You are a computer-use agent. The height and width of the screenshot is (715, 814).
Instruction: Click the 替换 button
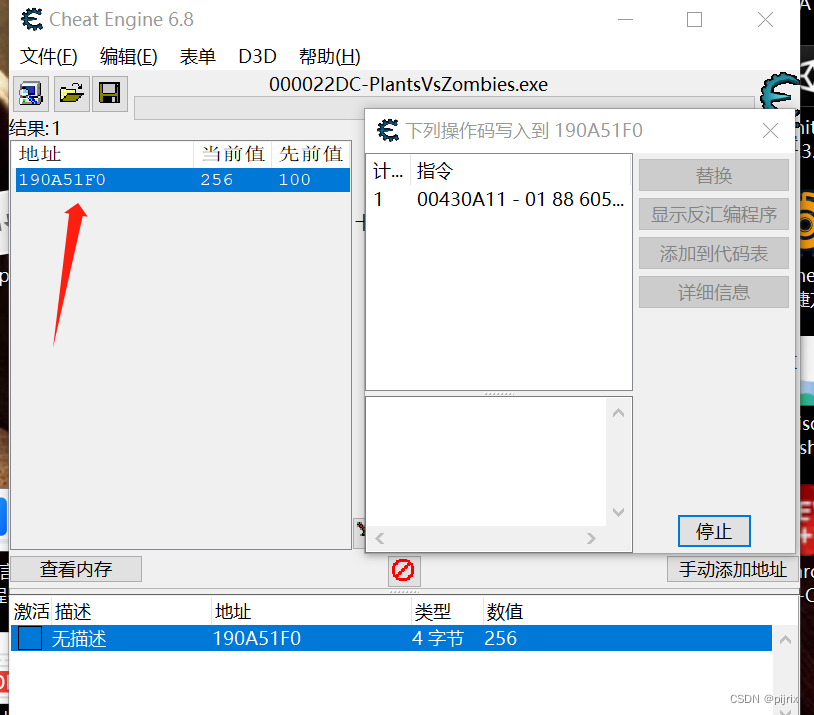(714, 176)
